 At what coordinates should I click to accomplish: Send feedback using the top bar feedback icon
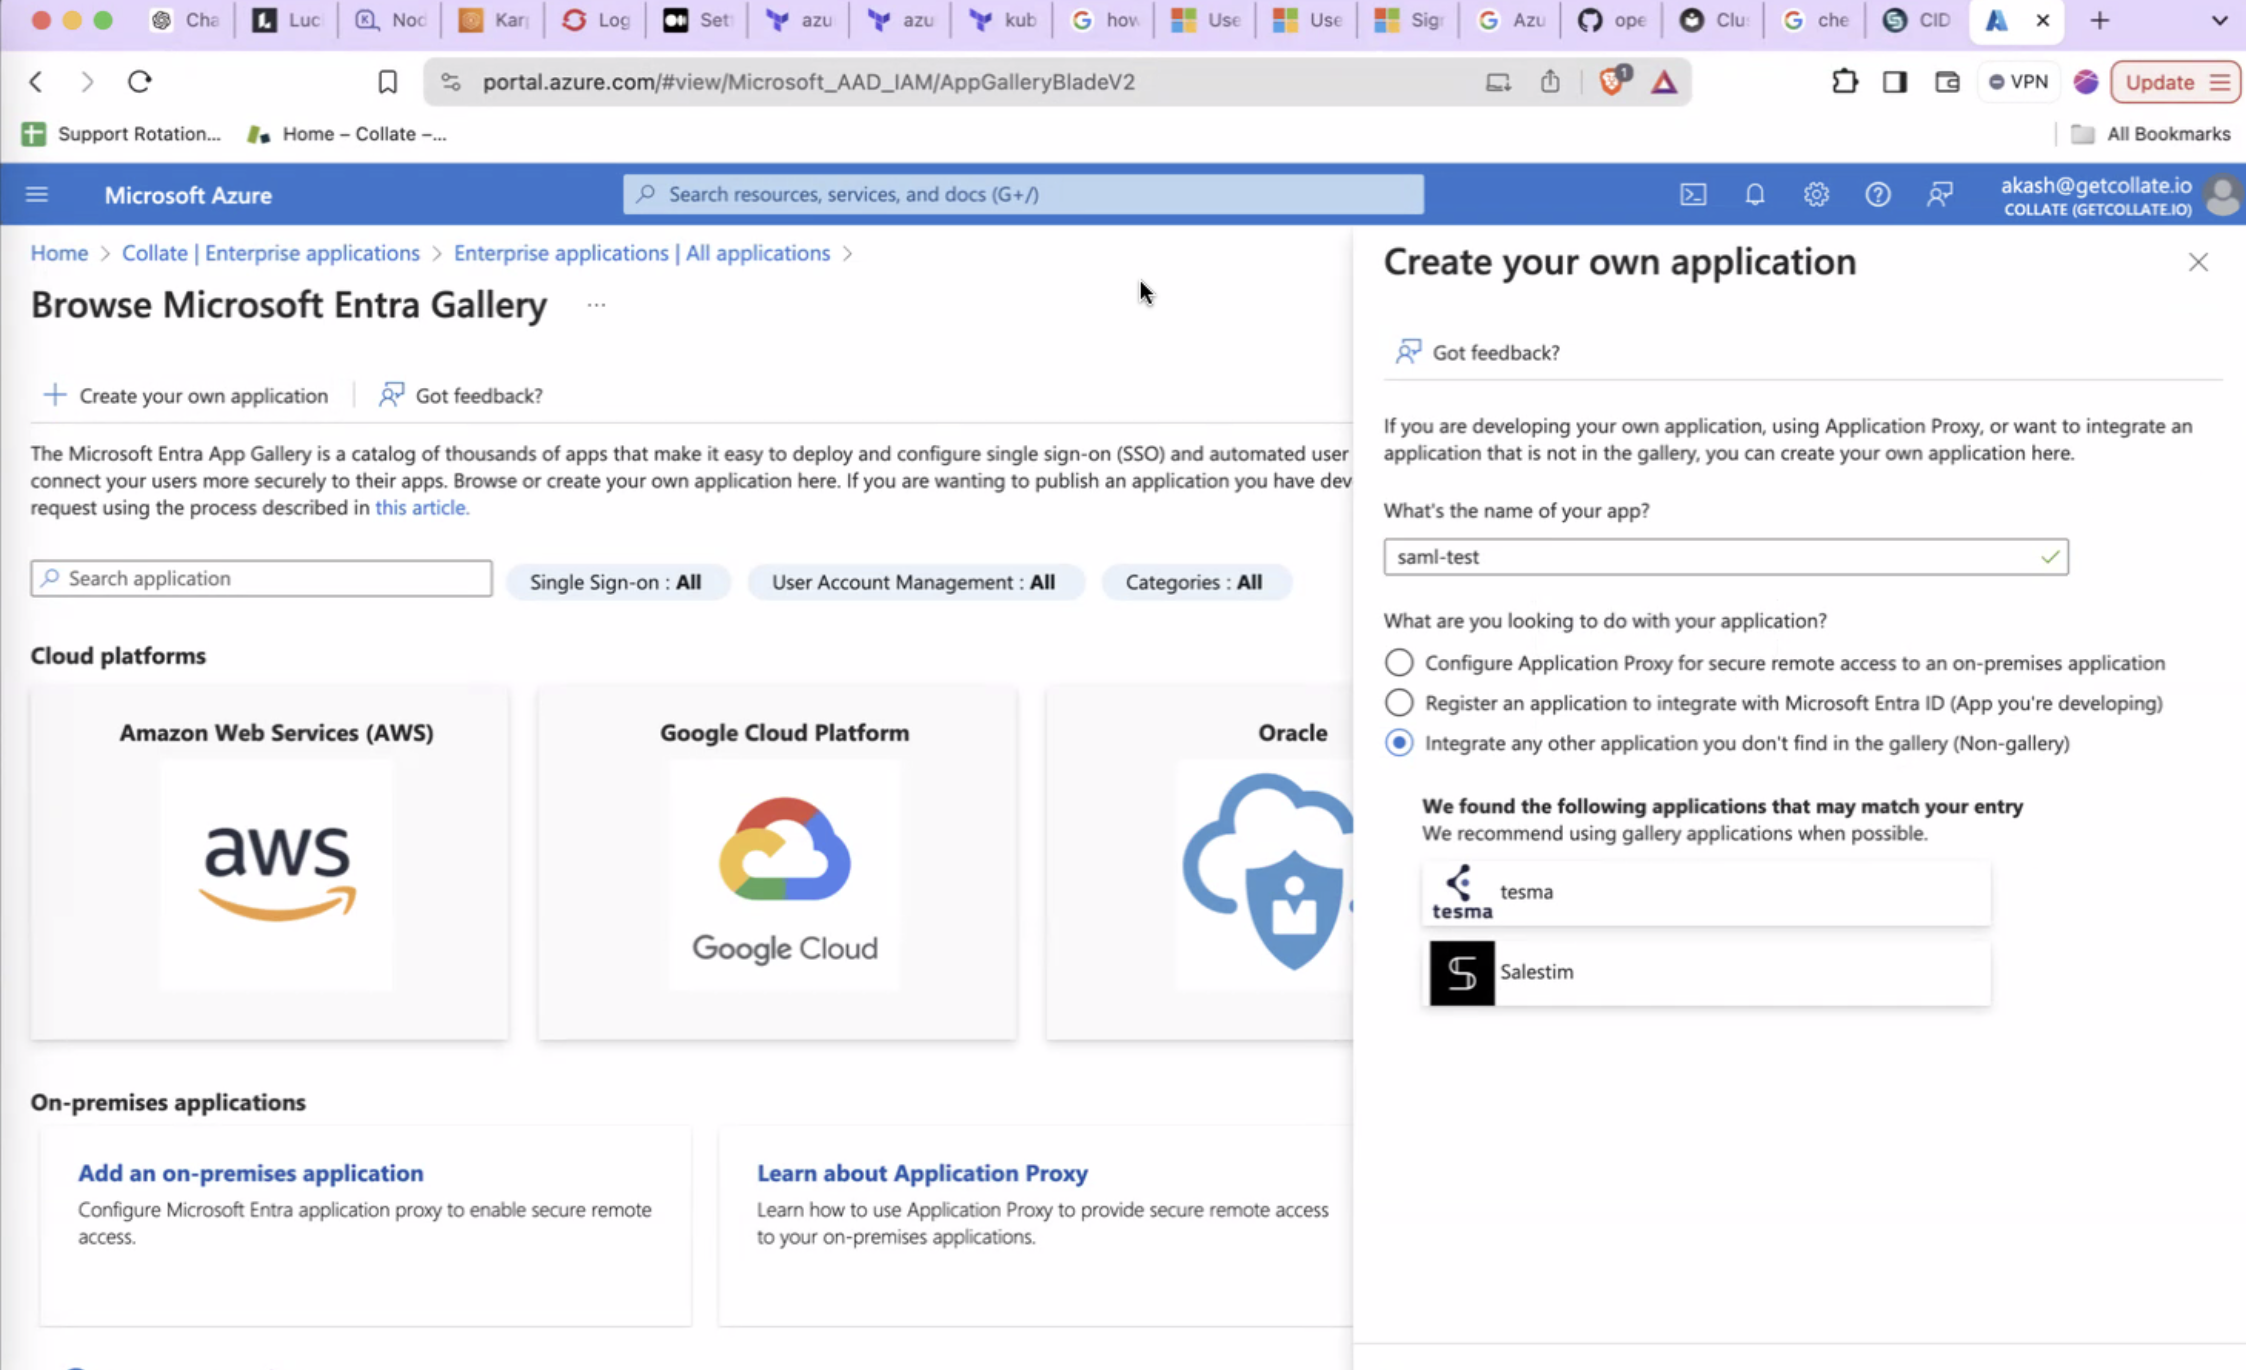(x=1940, y=194)
